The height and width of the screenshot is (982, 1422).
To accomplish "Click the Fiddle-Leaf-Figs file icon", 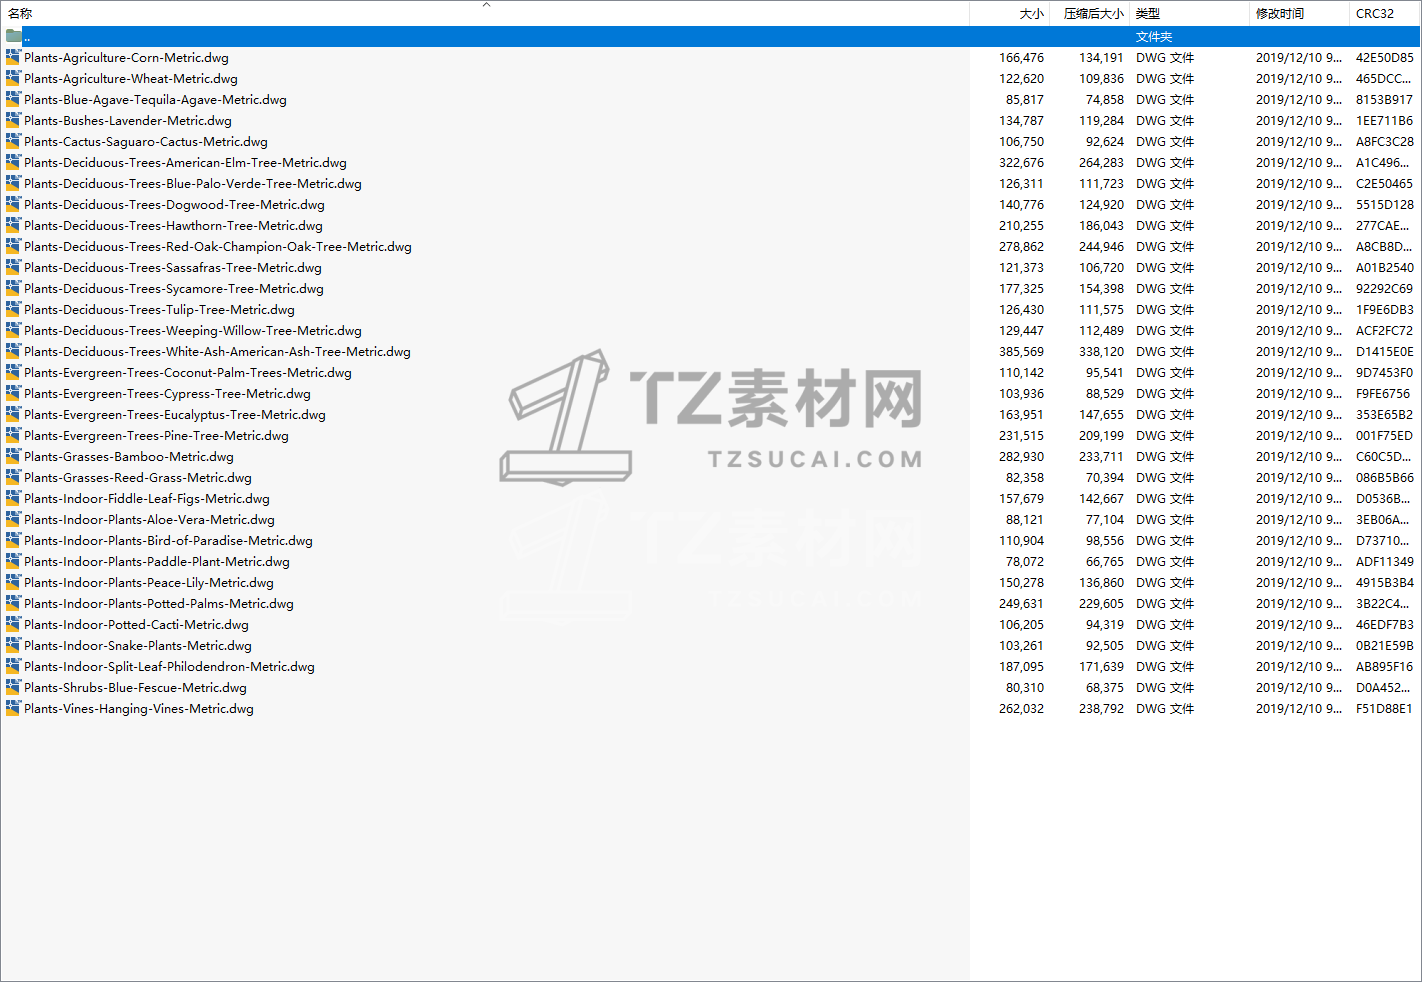I will point(13,499).
